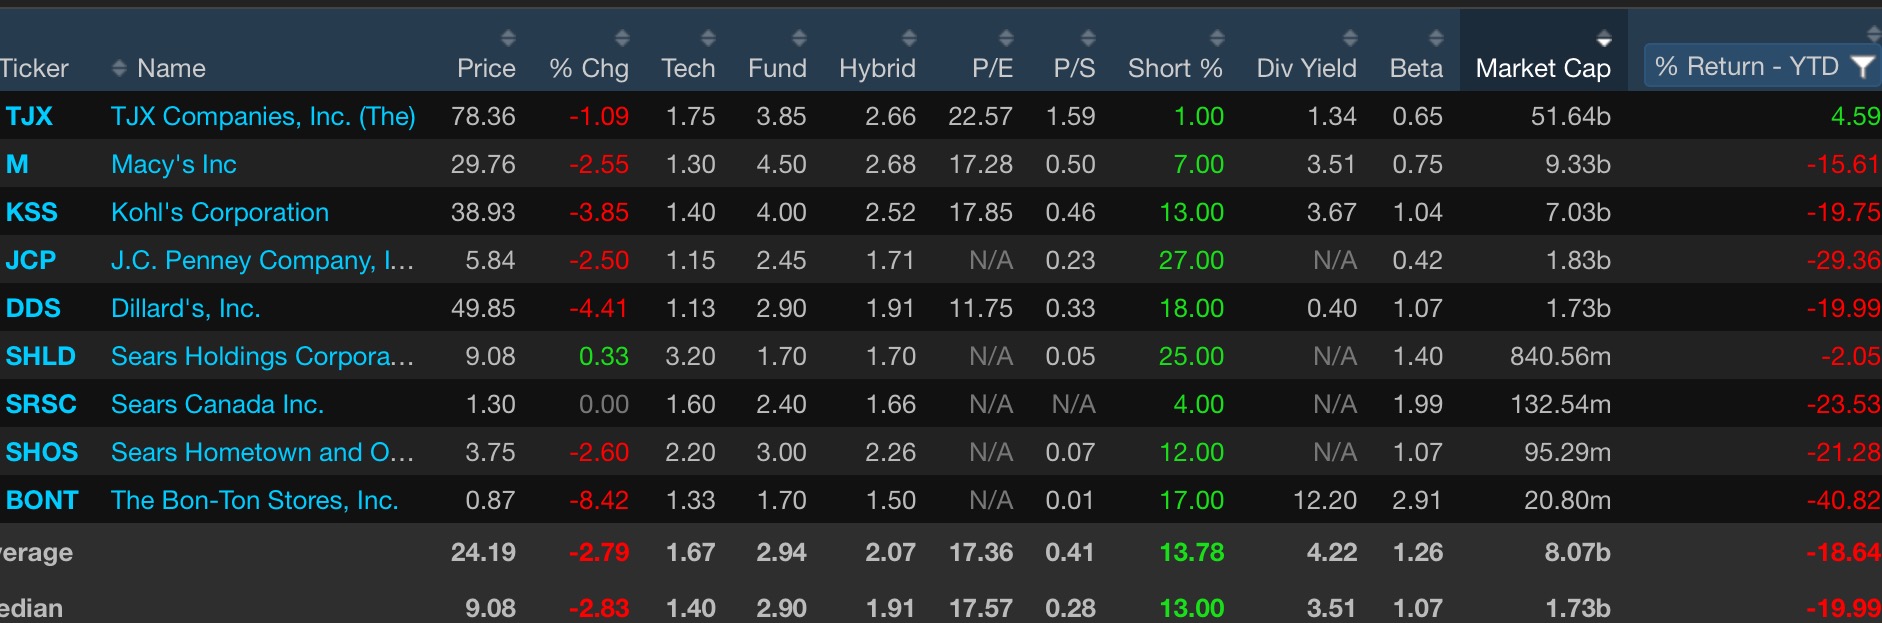Open the % Return - YTD column dropdown
Viewport: 1882px width, 623px height.
click(1762, 67)
